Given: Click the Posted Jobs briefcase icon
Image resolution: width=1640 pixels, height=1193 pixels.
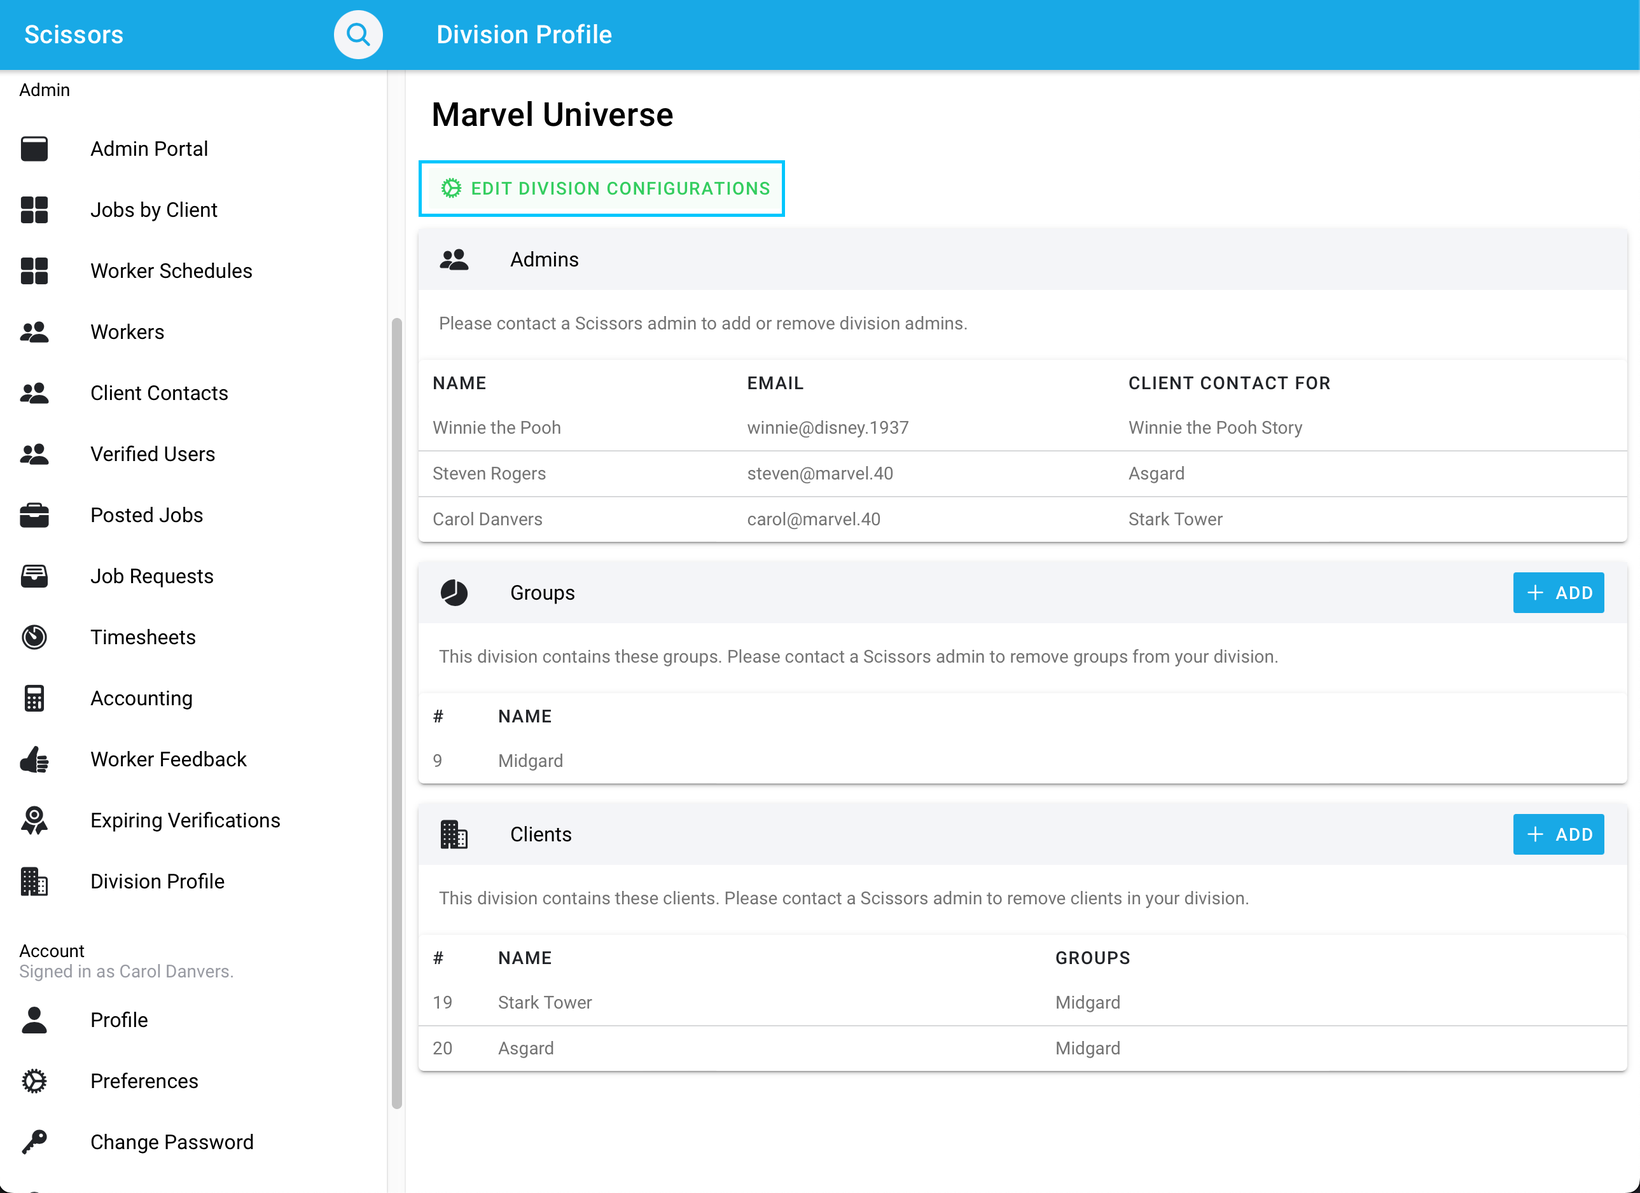Looking at the screenshot, I should tap(34, 515).
